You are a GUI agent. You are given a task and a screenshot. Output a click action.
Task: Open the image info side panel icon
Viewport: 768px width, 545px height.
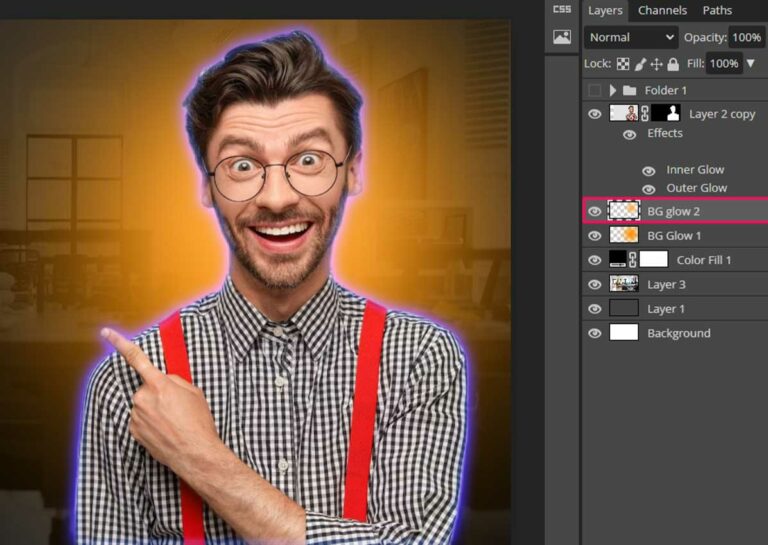562,37
